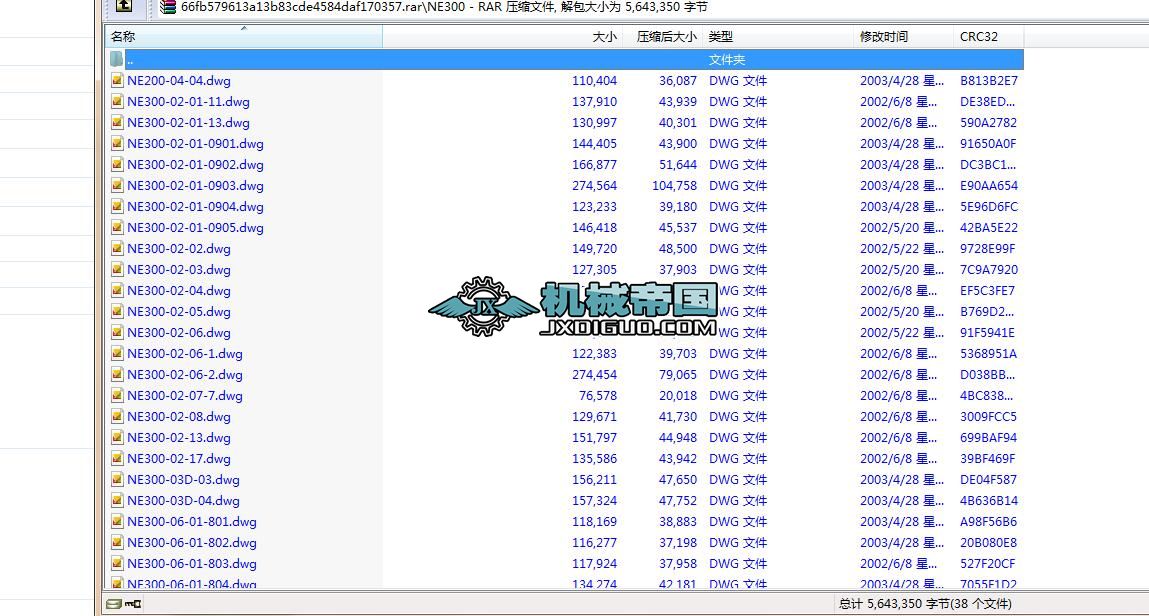Sort by the 压缩后大小 column header
Viewport: 1149px width, 616px height.
(x=662, y=37)
